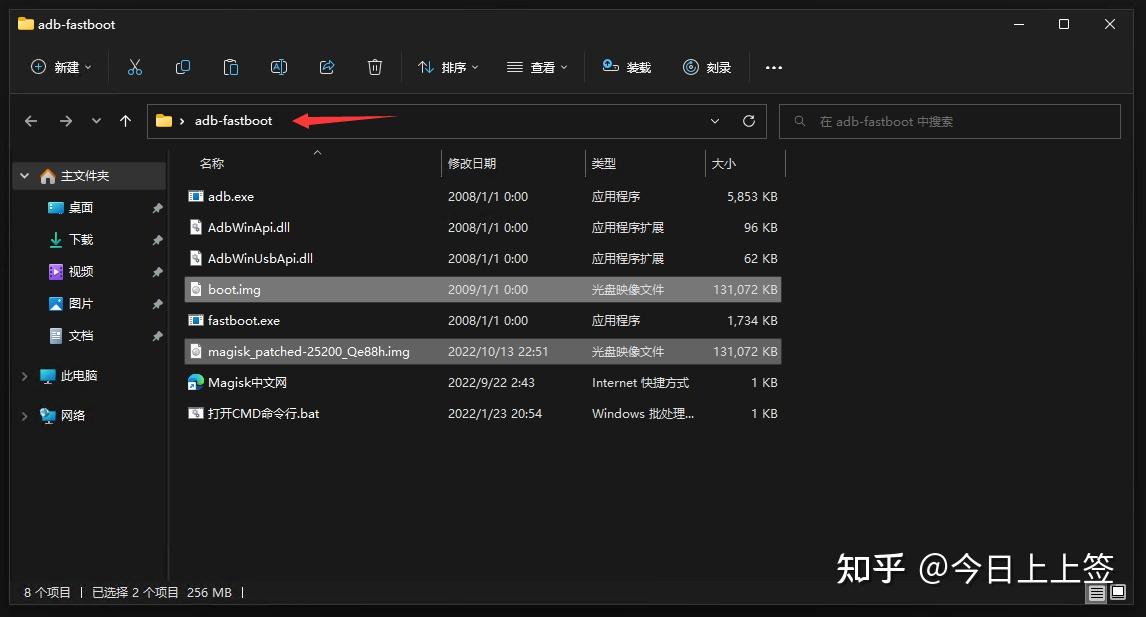
Task: Open the address bar history dropdown
Action: [714, 120]
